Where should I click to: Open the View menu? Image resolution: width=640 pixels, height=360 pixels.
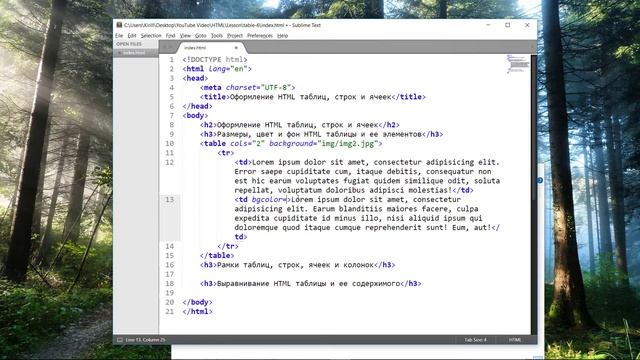tap(185, 36)
